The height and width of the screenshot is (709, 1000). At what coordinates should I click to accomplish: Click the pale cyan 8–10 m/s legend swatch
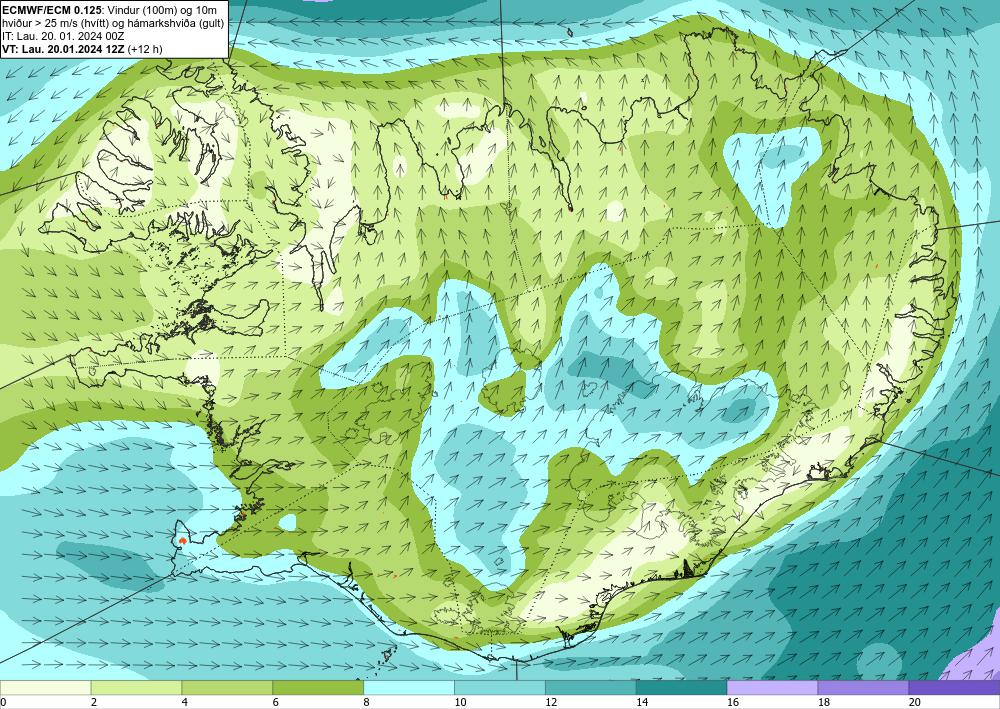tap(409, 688)
